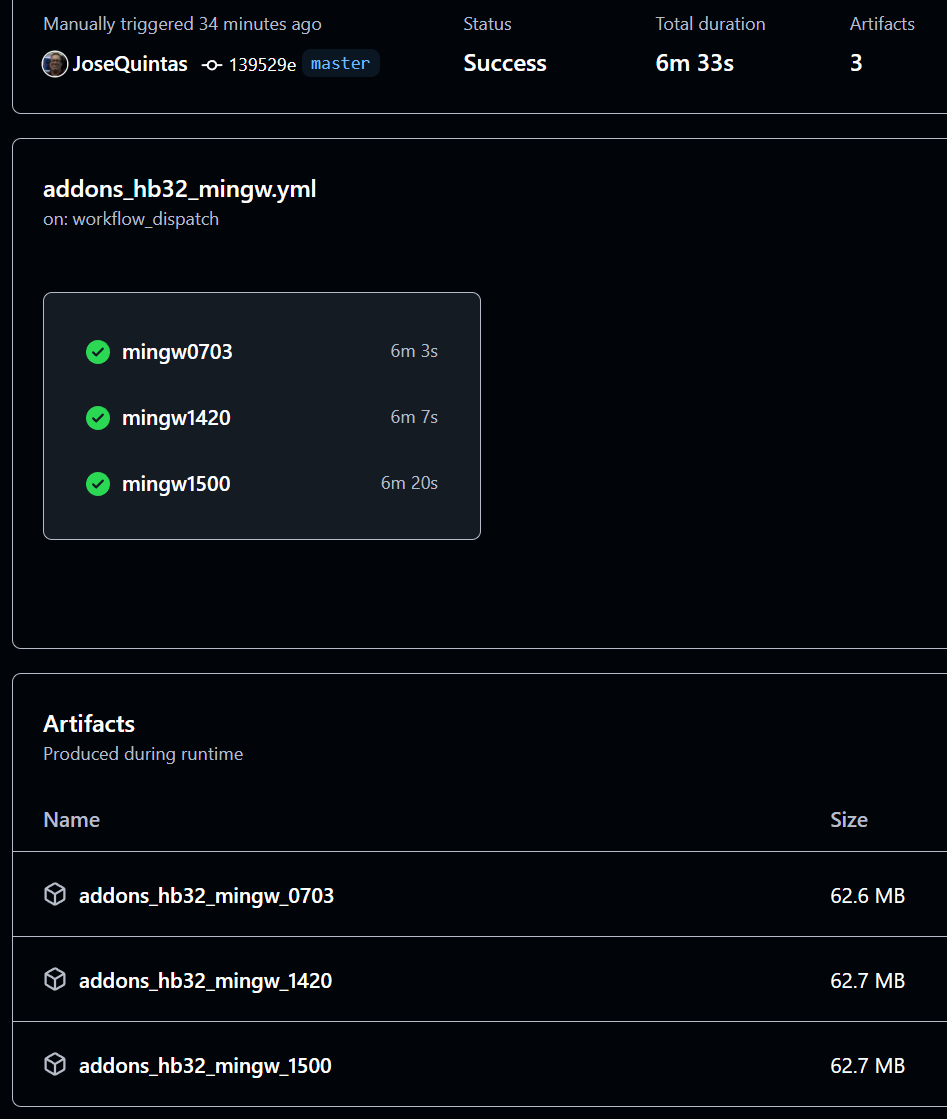Click the commit icon beside 139529e
This screenshot has height=1119, width=947.
pyautogui.click(x=212, y=65)
